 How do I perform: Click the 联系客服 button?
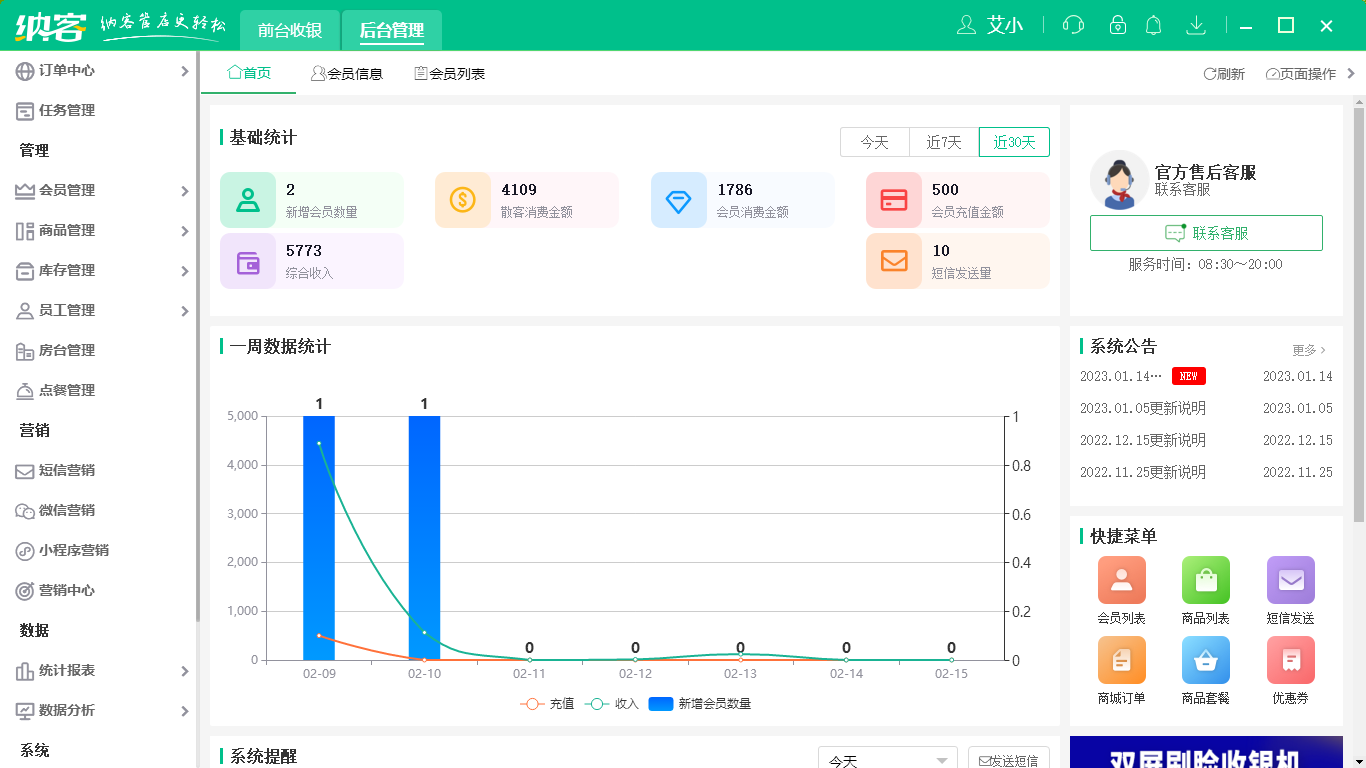coord(1205,232)
